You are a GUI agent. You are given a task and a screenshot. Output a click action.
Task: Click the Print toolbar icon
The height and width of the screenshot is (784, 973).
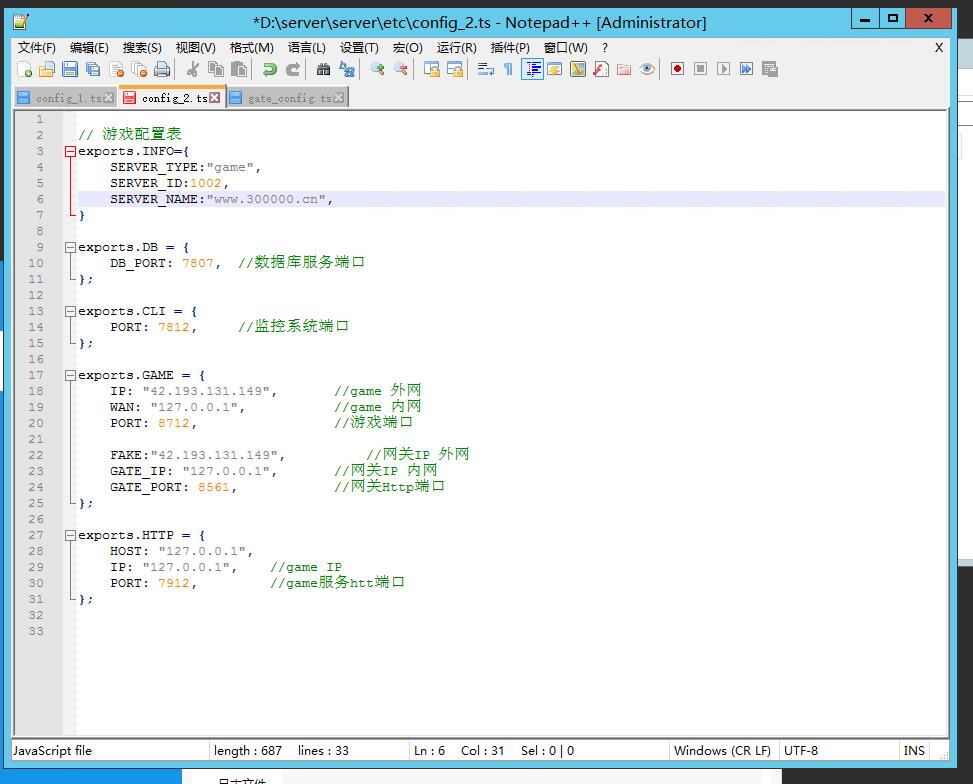click(162, 69)
